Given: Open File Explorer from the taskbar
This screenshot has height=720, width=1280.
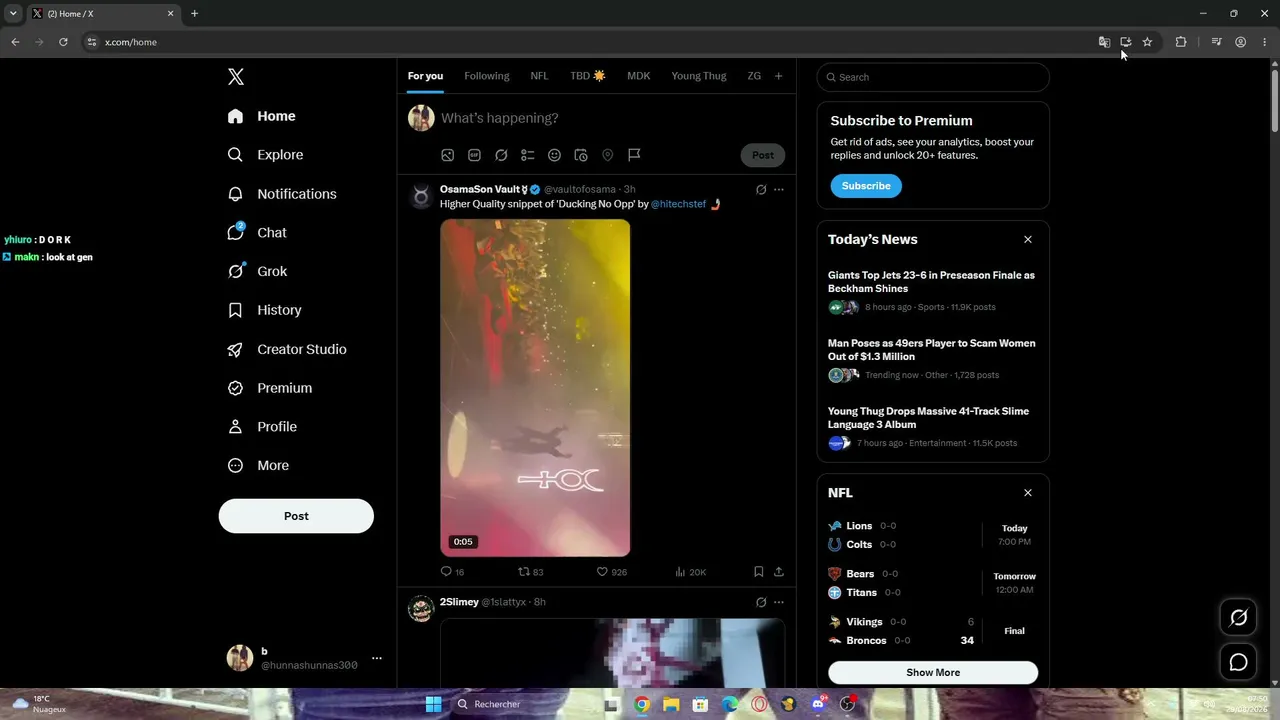Looking at the screenshot, I should pos(671,704).
